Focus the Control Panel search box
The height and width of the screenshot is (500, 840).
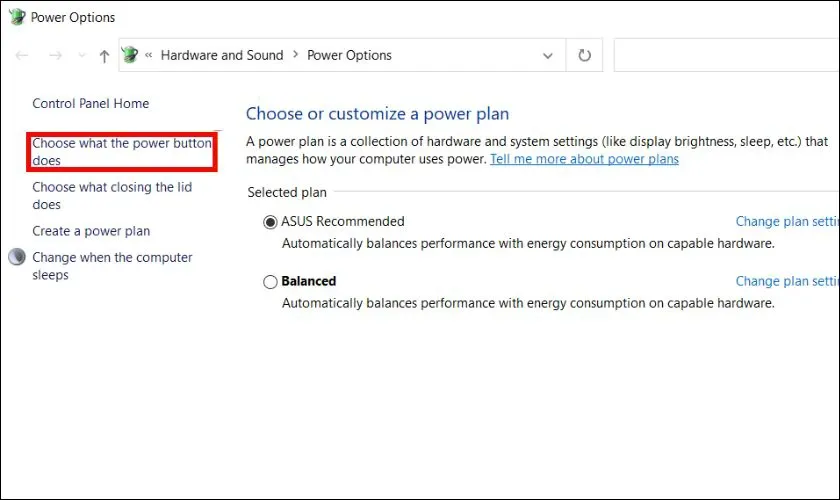[x=727, y=55]
